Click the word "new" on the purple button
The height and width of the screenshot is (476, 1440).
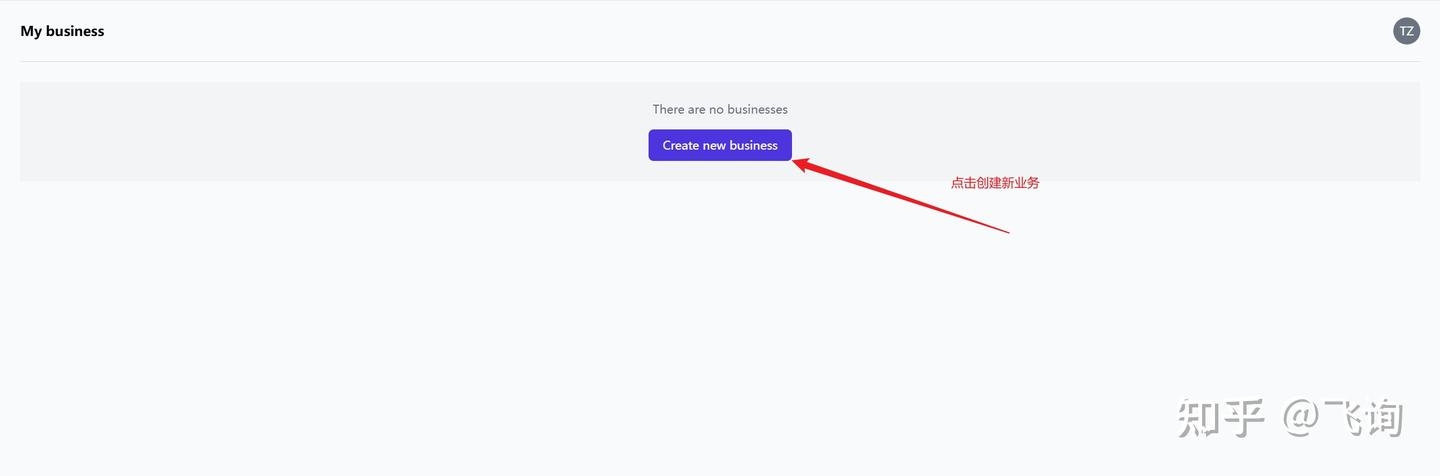pos(714,145)
